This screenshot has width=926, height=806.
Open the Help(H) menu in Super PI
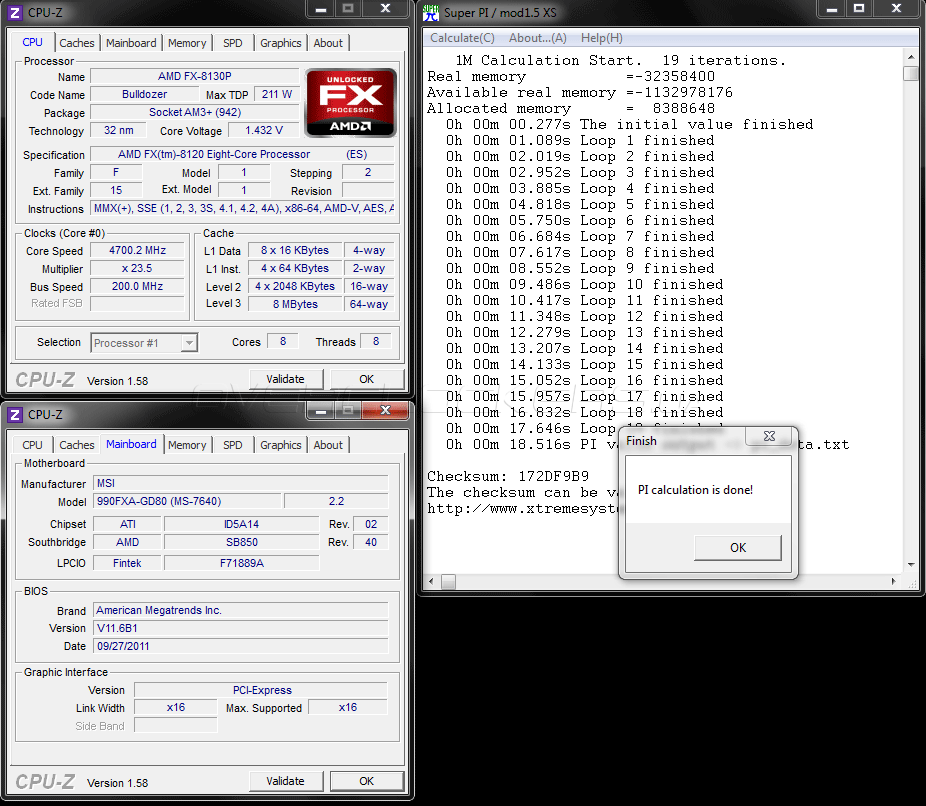601,38
